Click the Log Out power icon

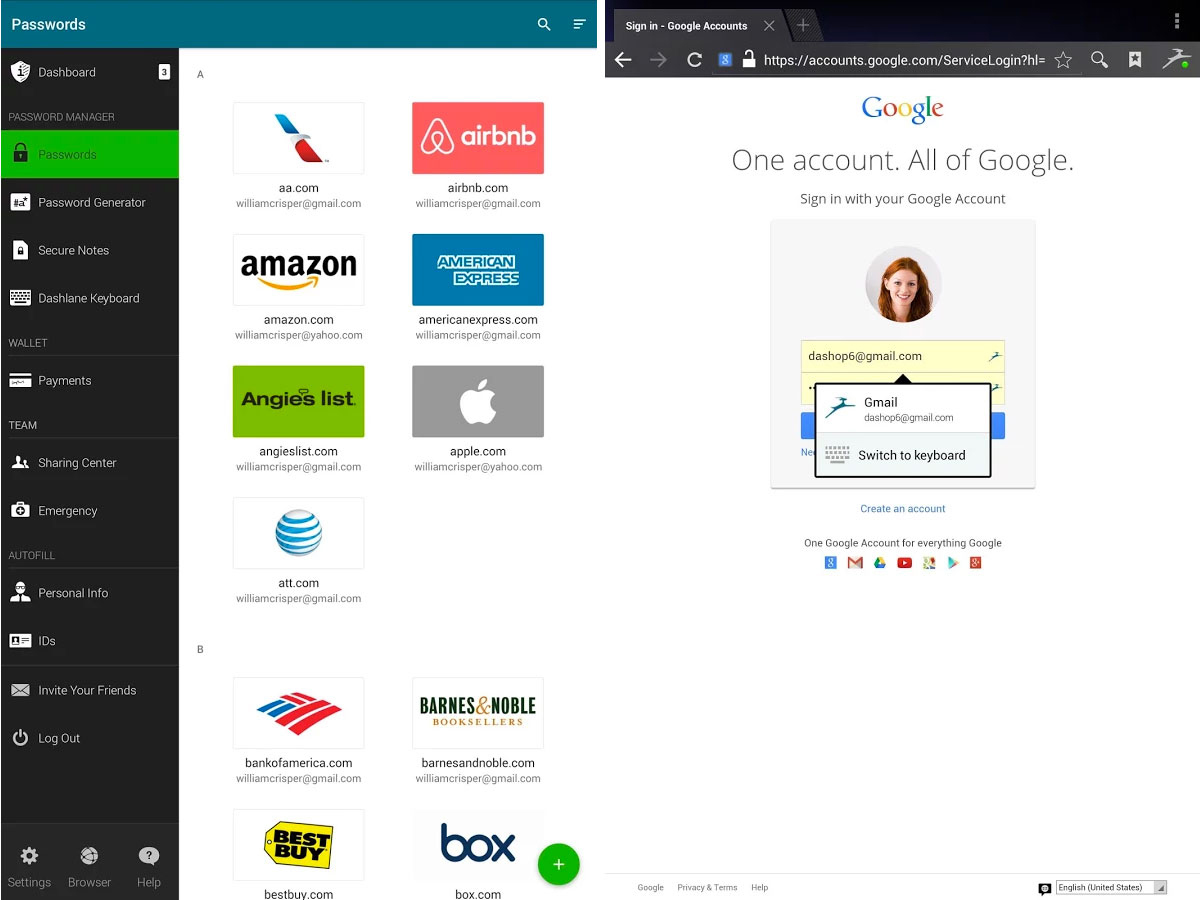coord(20,738)
